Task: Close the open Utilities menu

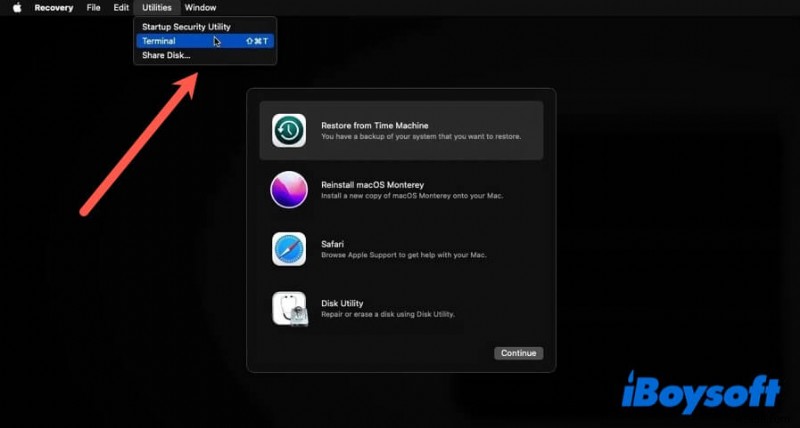Action: [x=157, y=8]
